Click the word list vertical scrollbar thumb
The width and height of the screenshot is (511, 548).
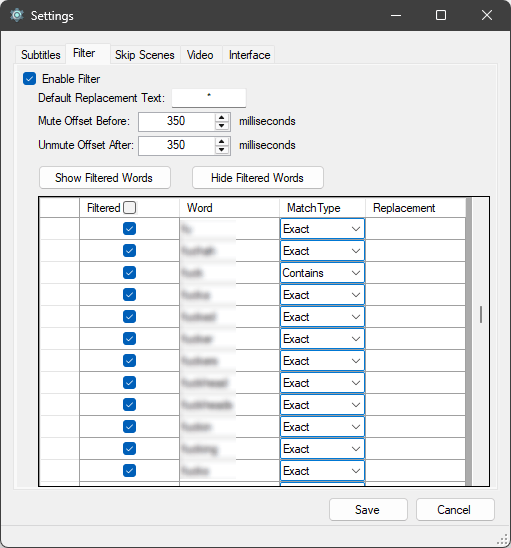[481, 314]
